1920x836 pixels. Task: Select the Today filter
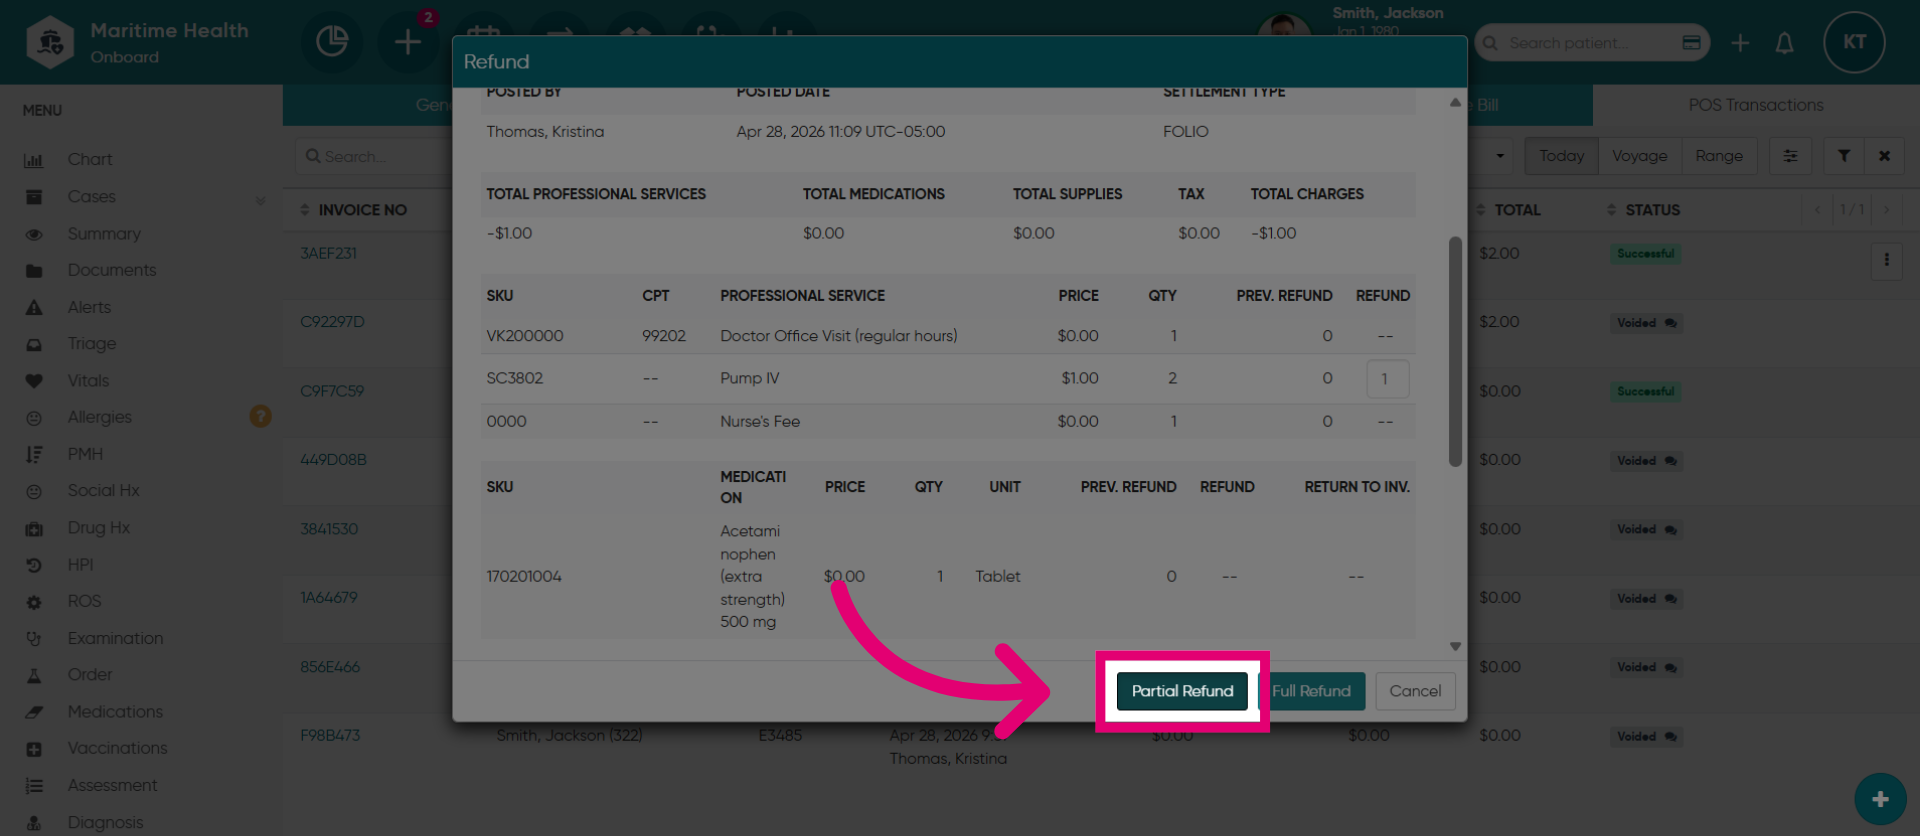click(x=1561, y=156)
